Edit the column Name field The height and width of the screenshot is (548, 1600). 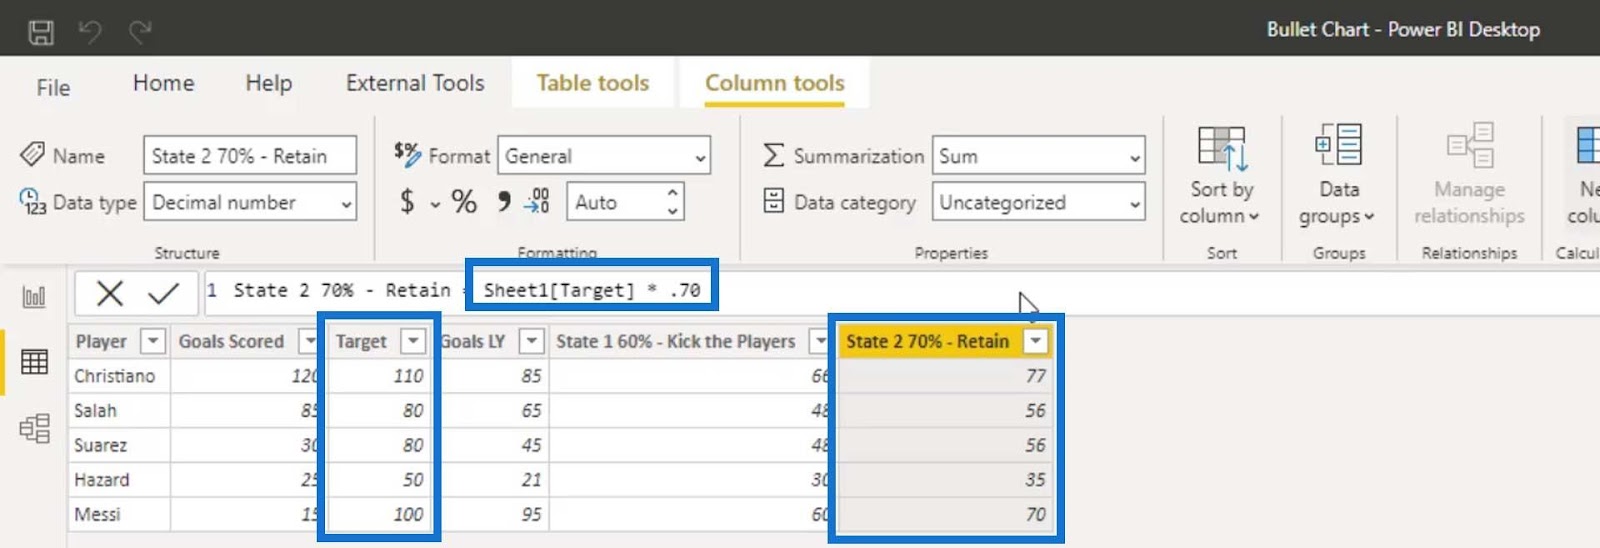[250, 156]
